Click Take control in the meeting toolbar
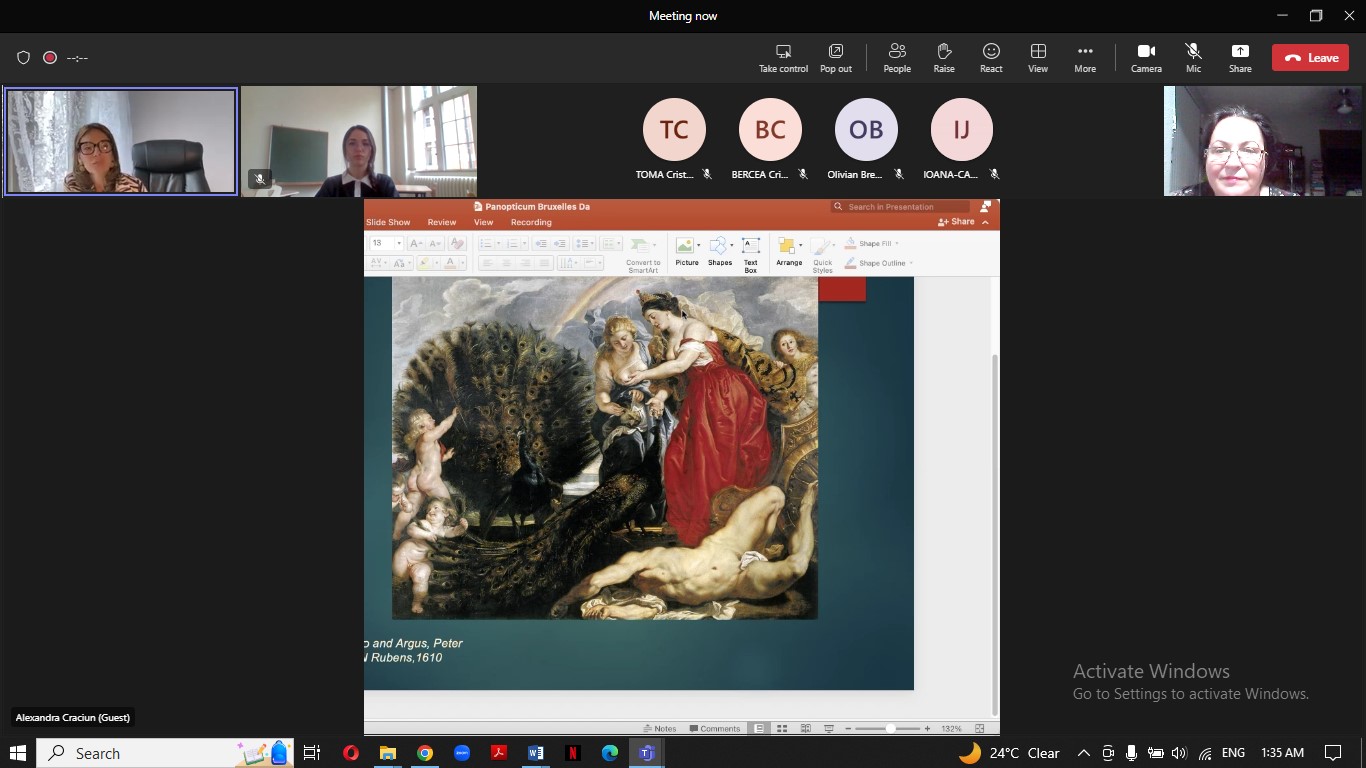Viewport: 1366px width, 768px height. 783,58
